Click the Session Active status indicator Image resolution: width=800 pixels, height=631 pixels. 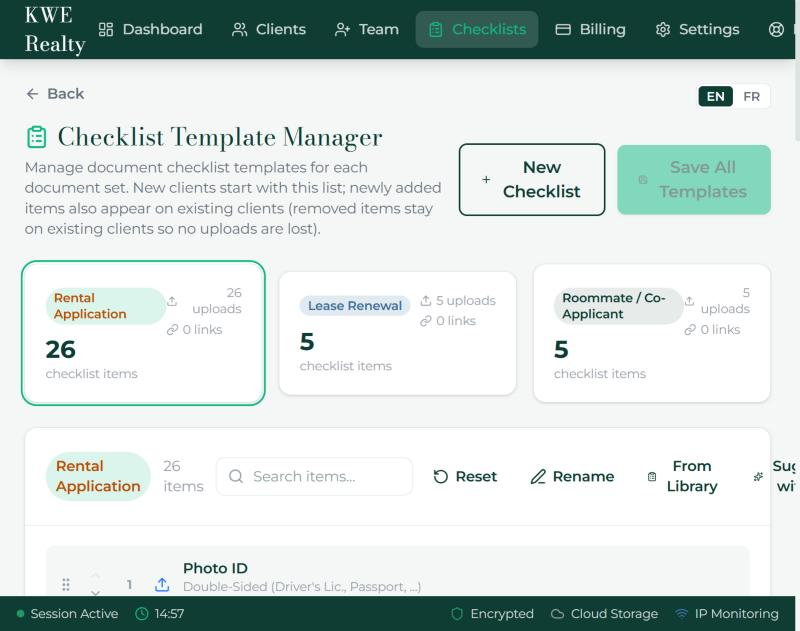click(x=67, y=614)
